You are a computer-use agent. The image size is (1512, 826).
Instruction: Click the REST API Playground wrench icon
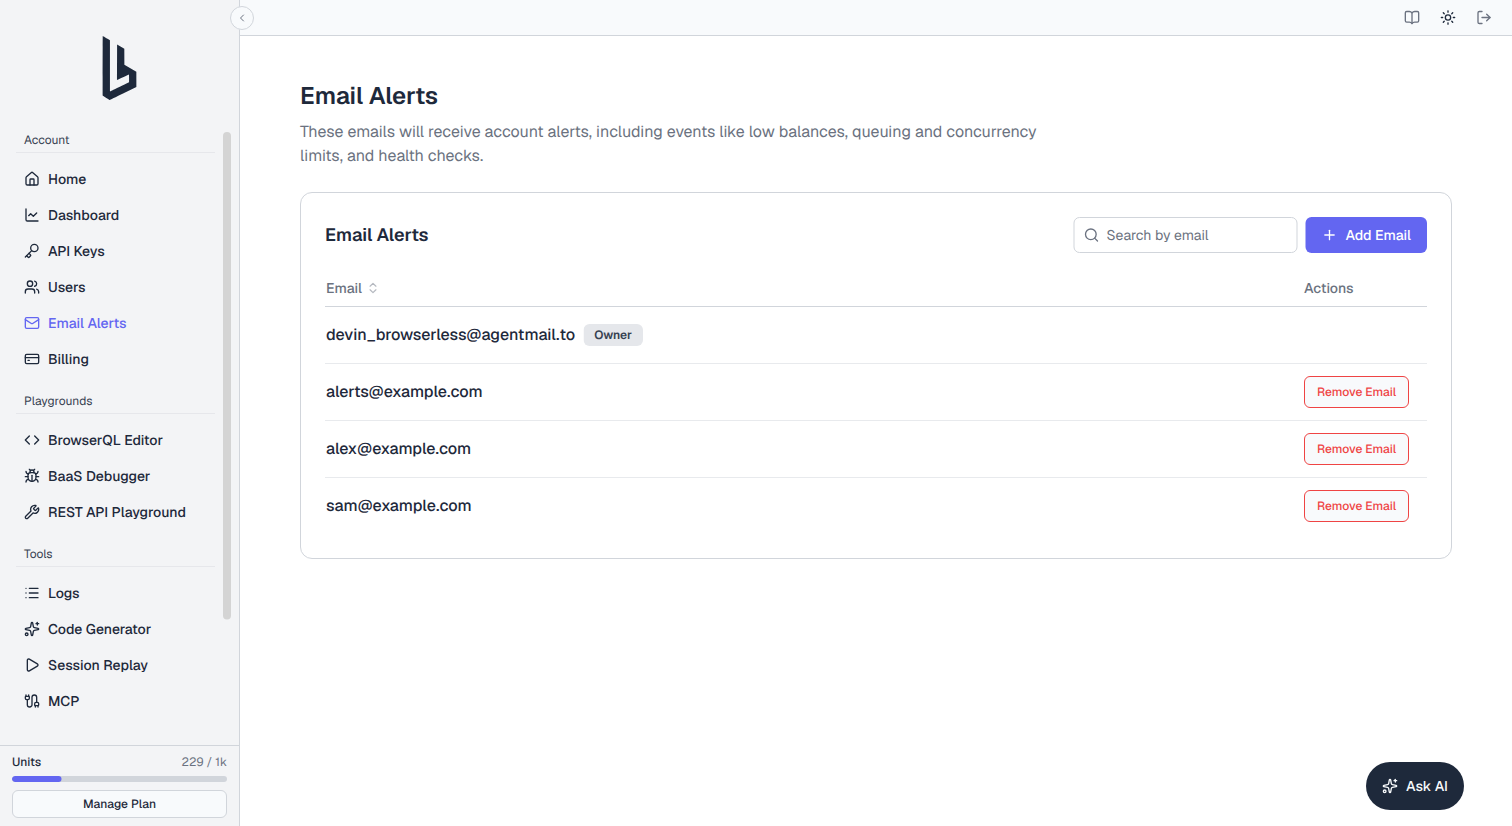click(x=32, y=512)
